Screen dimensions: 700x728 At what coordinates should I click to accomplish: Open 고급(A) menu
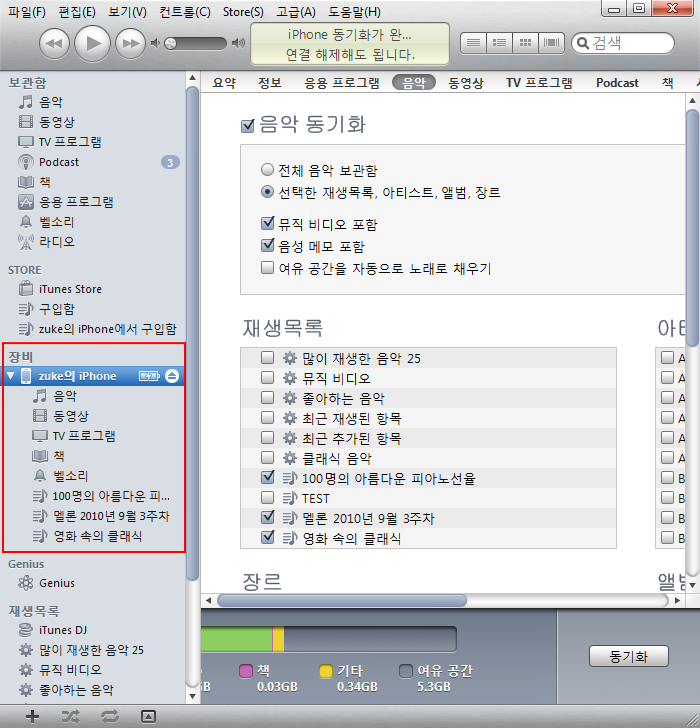[x=296, y=12]
